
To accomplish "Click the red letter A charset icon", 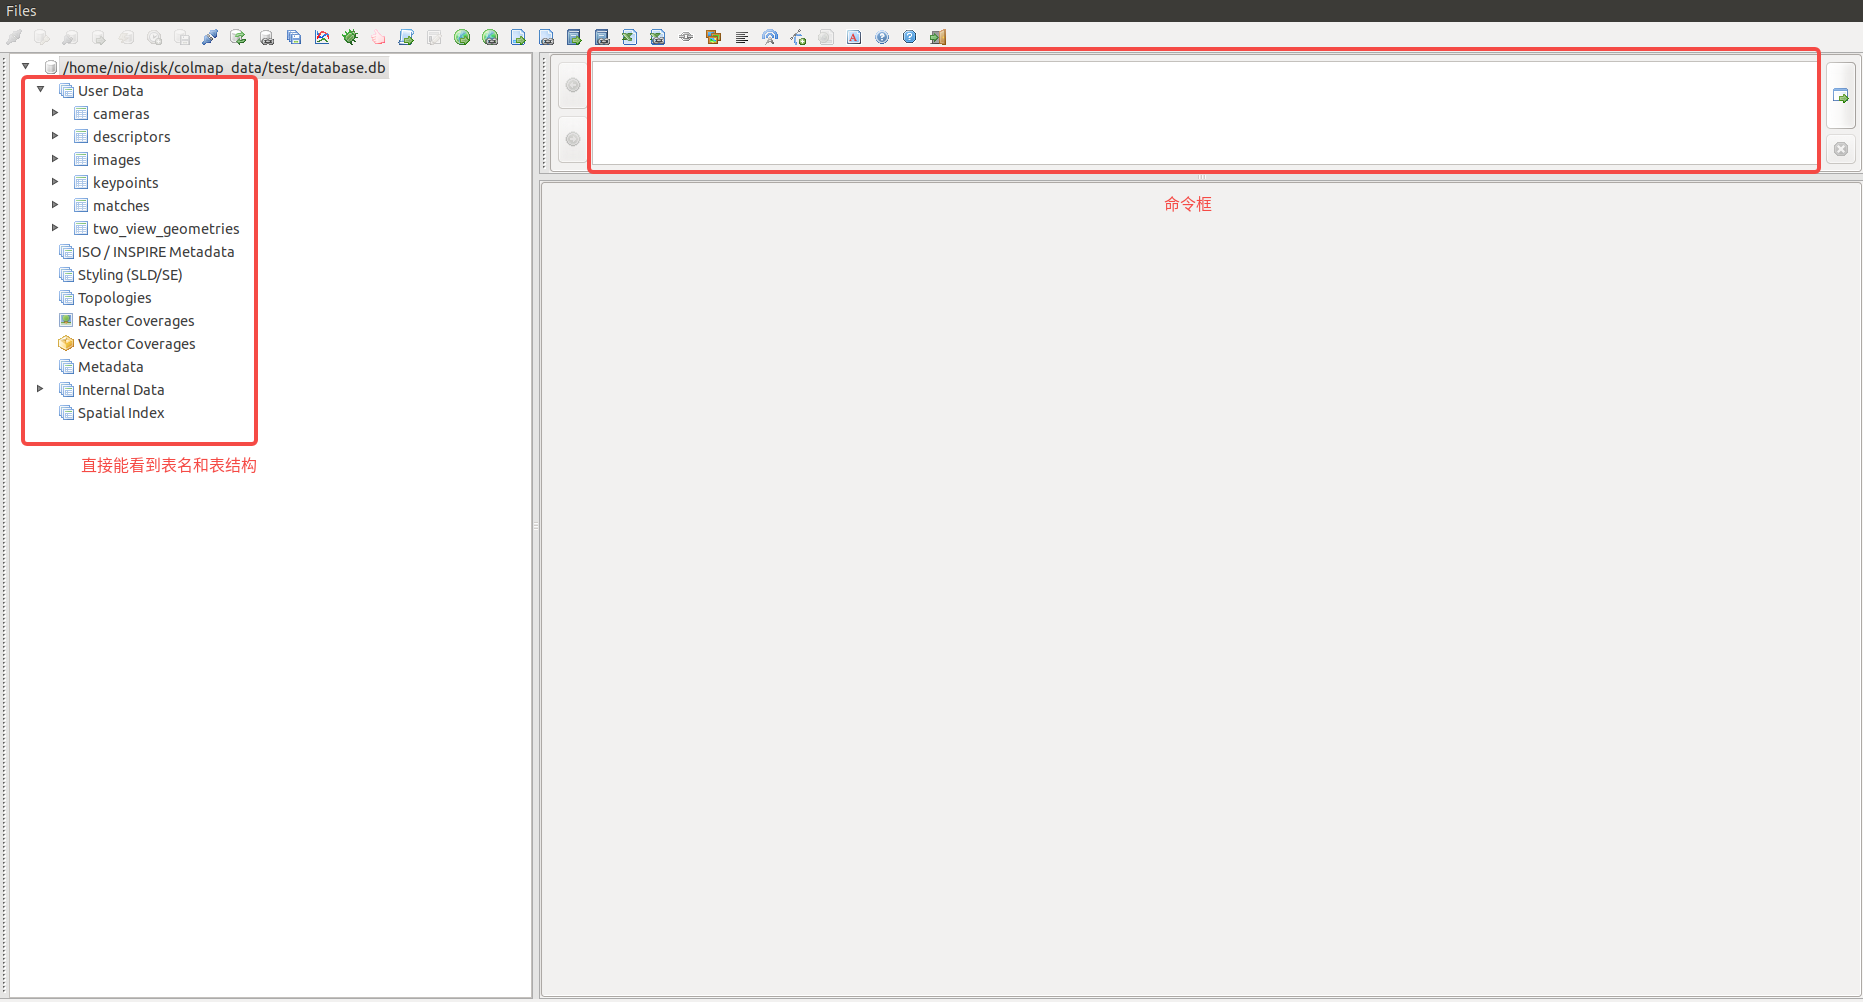I will [854, 37].
